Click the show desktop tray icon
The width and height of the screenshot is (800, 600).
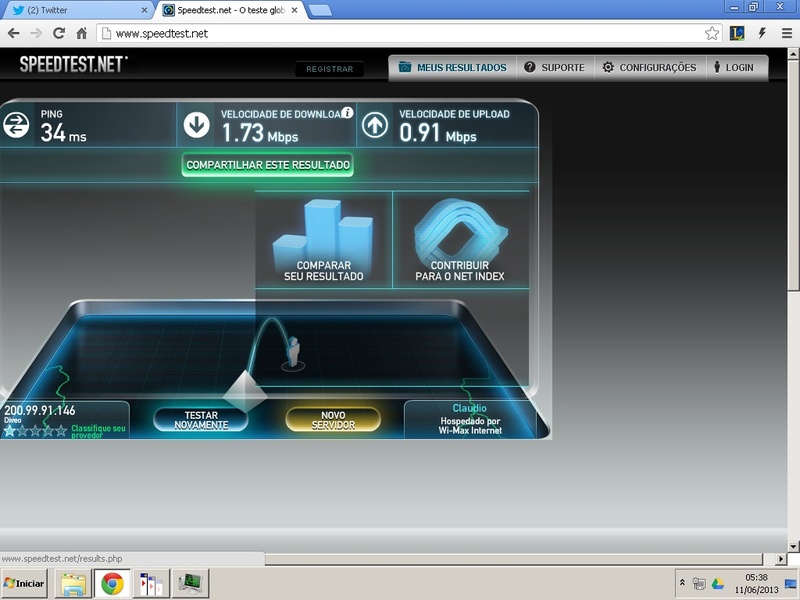coord(791,584)
